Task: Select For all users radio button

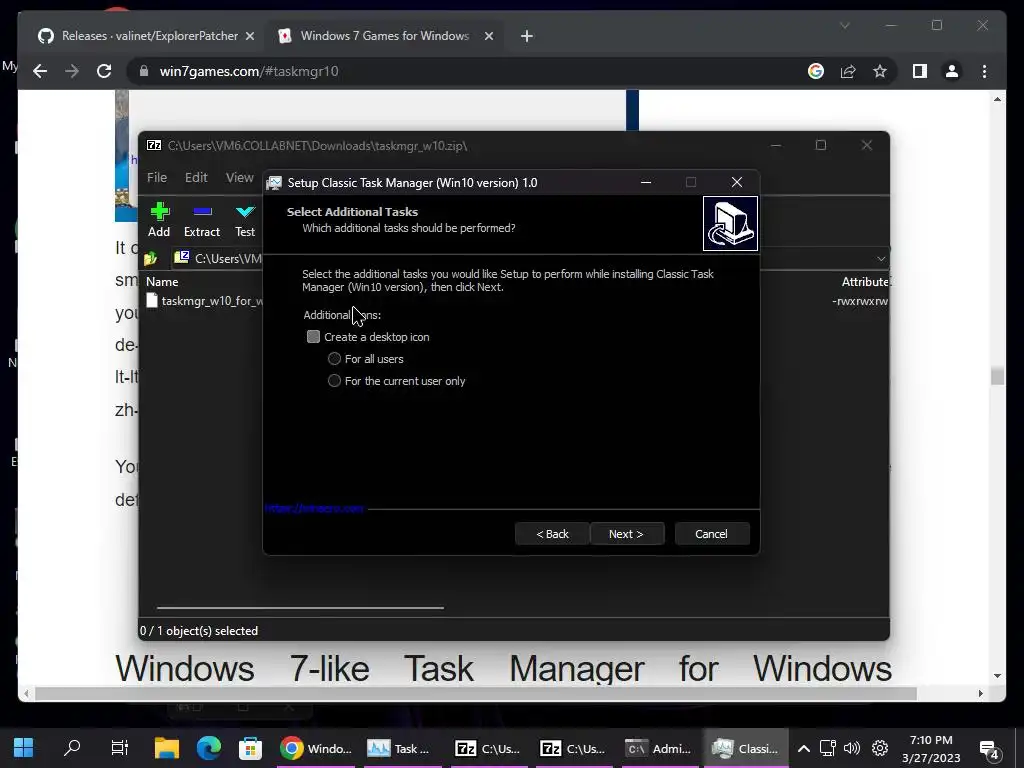Action: [x=334, y=359]
